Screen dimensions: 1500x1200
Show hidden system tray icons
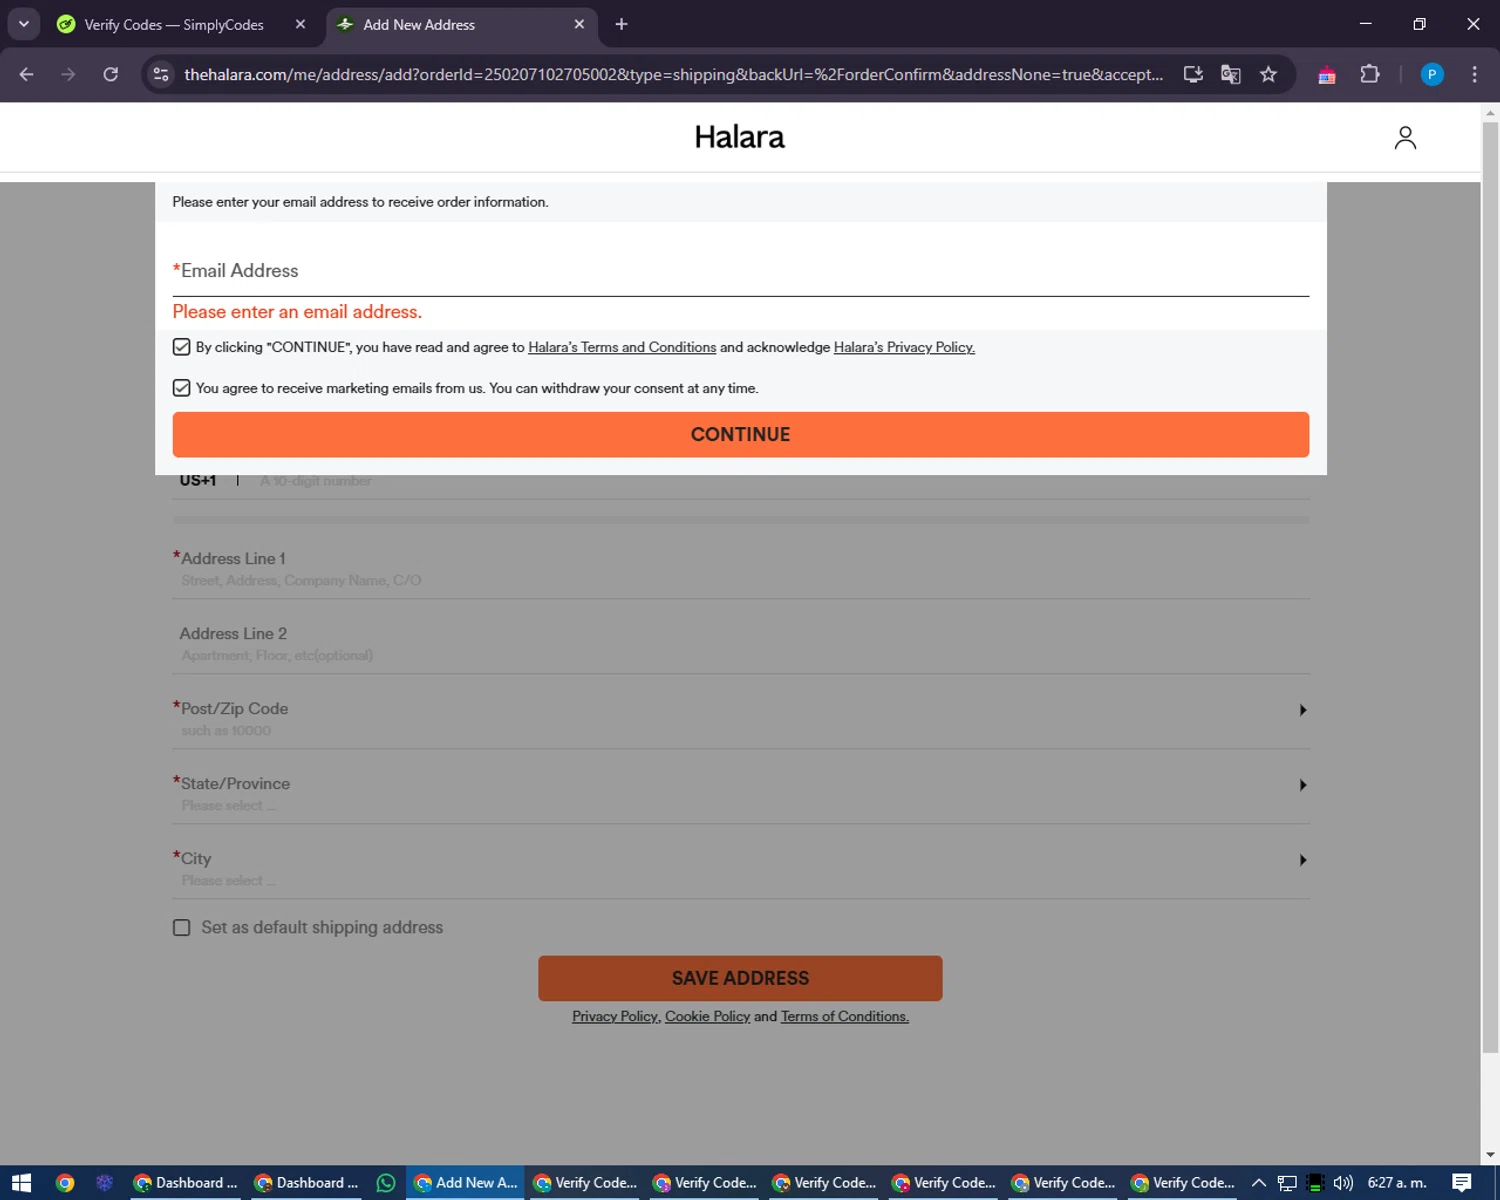1259,1183
